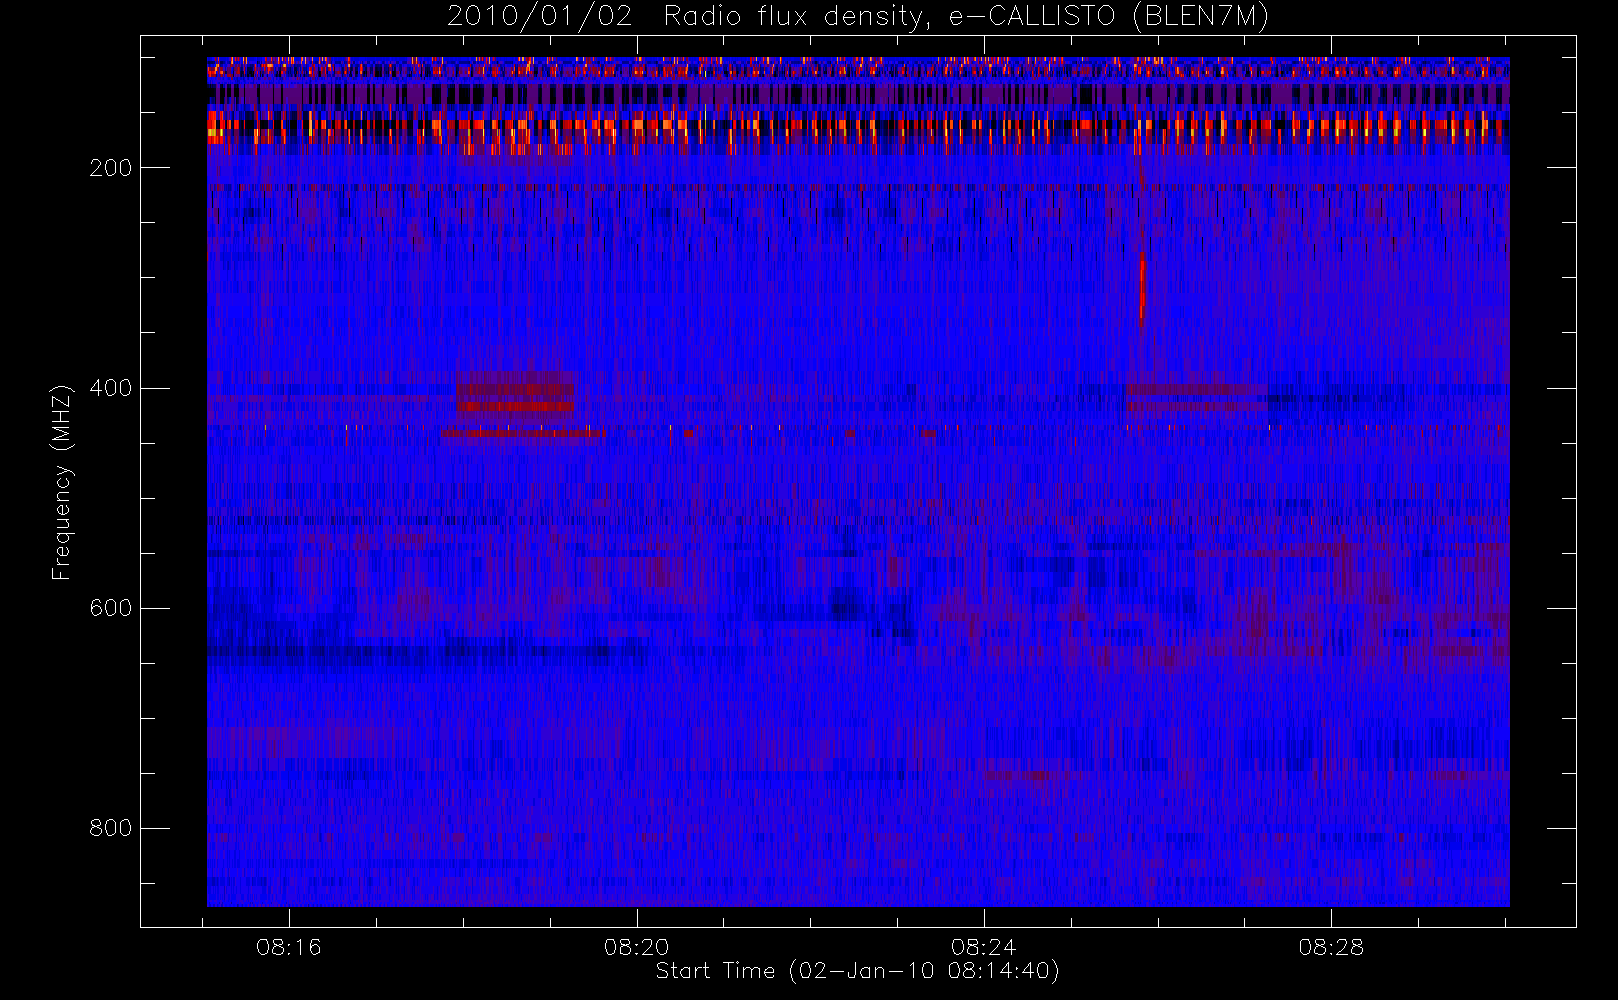The width and height of the screenshot is (1618, 1000).
Task: Click the 08:24 time tick label
Action: click(984, 947)
